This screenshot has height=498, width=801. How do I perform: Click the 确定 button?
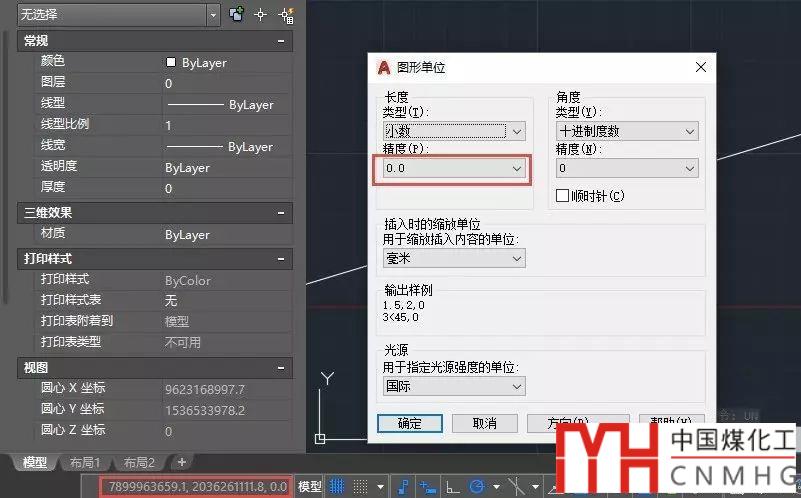(x=409, y=423)
